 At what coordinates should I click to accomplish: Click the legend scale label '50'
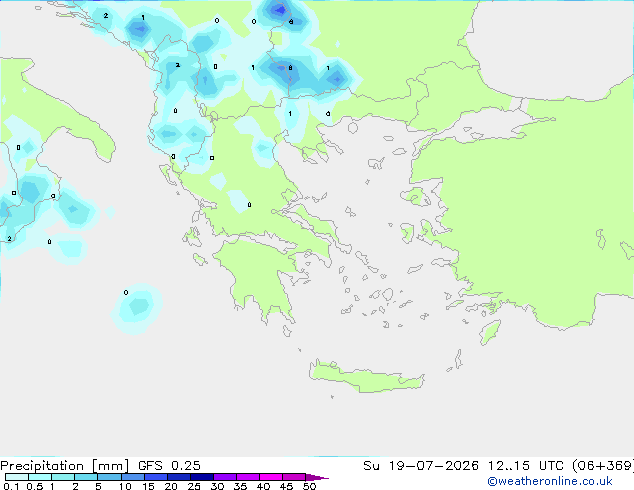[309, 486]
